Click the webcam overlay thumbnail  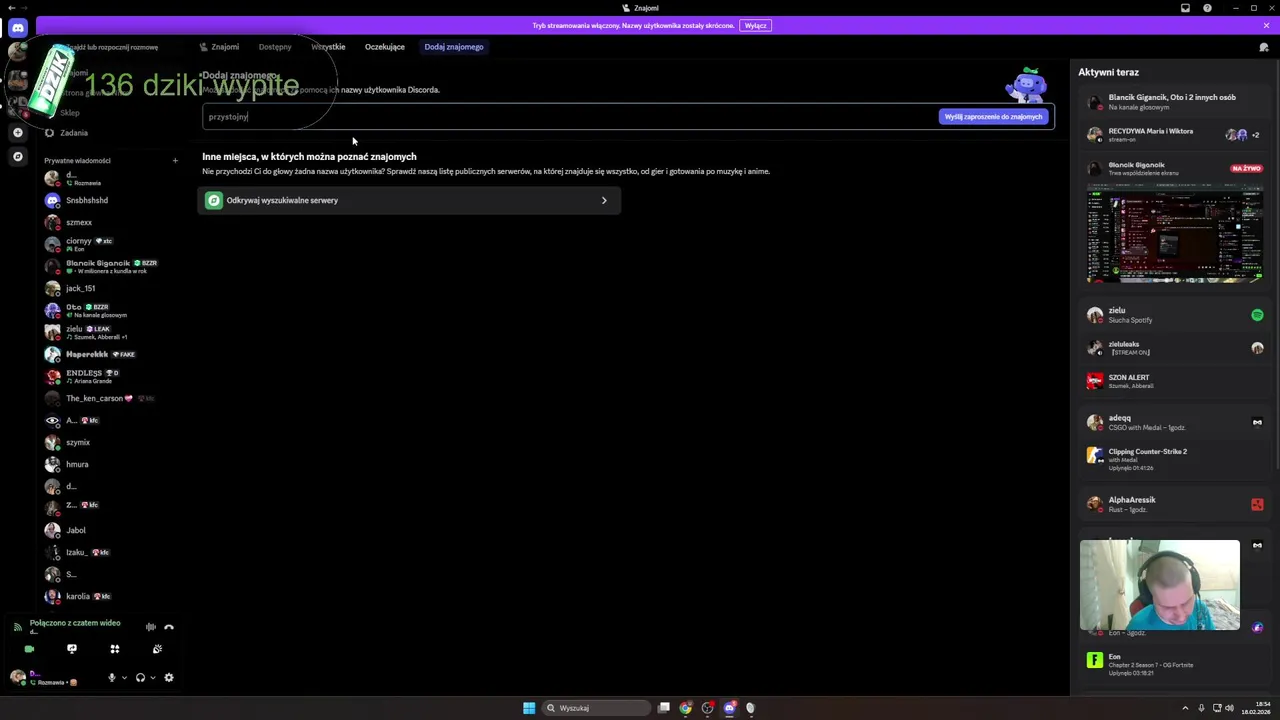pyautogui.click(x=1160, y=586)
